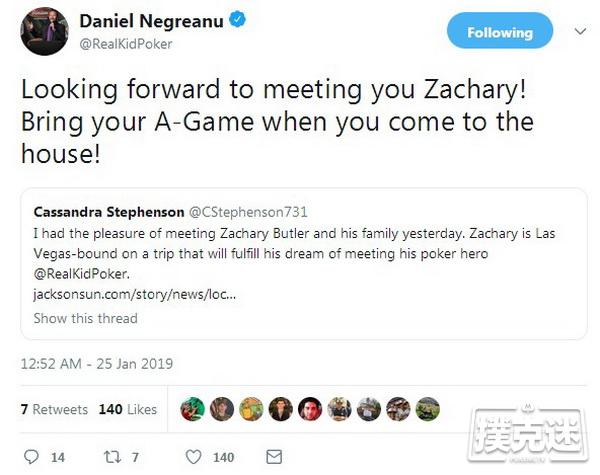Click Cassandra Stephenson's name in quoted tweet
The image size is (600, 475).
click(109, 212)
